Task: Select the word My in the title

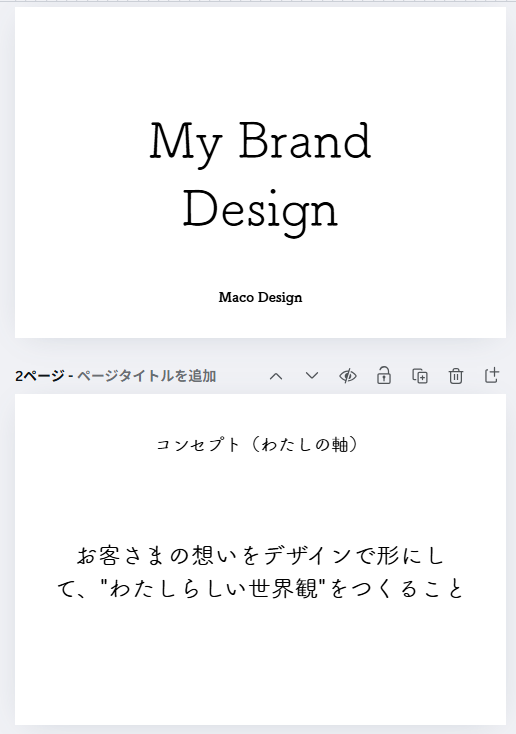Action: [x=186, y=144]
